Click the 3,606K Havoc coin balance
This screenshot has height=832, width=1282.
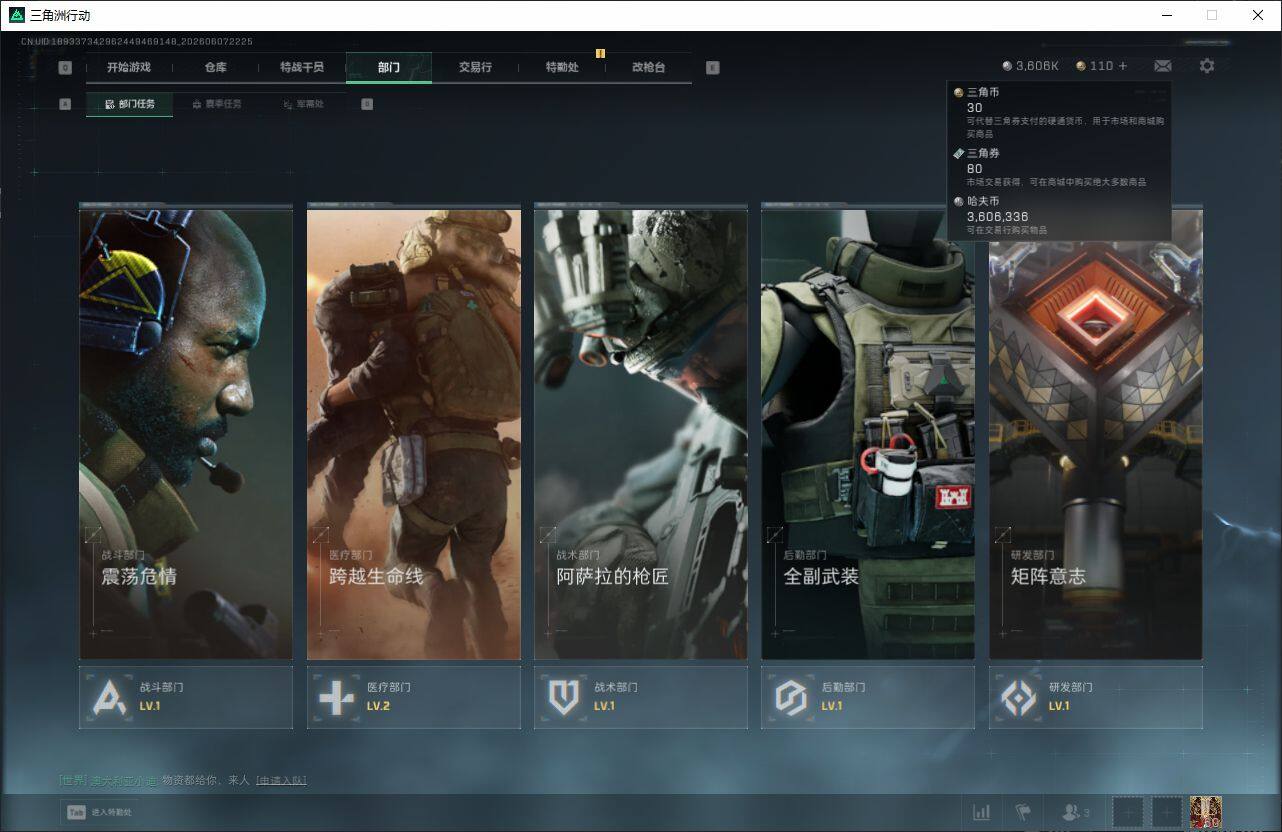[1030, 66]
